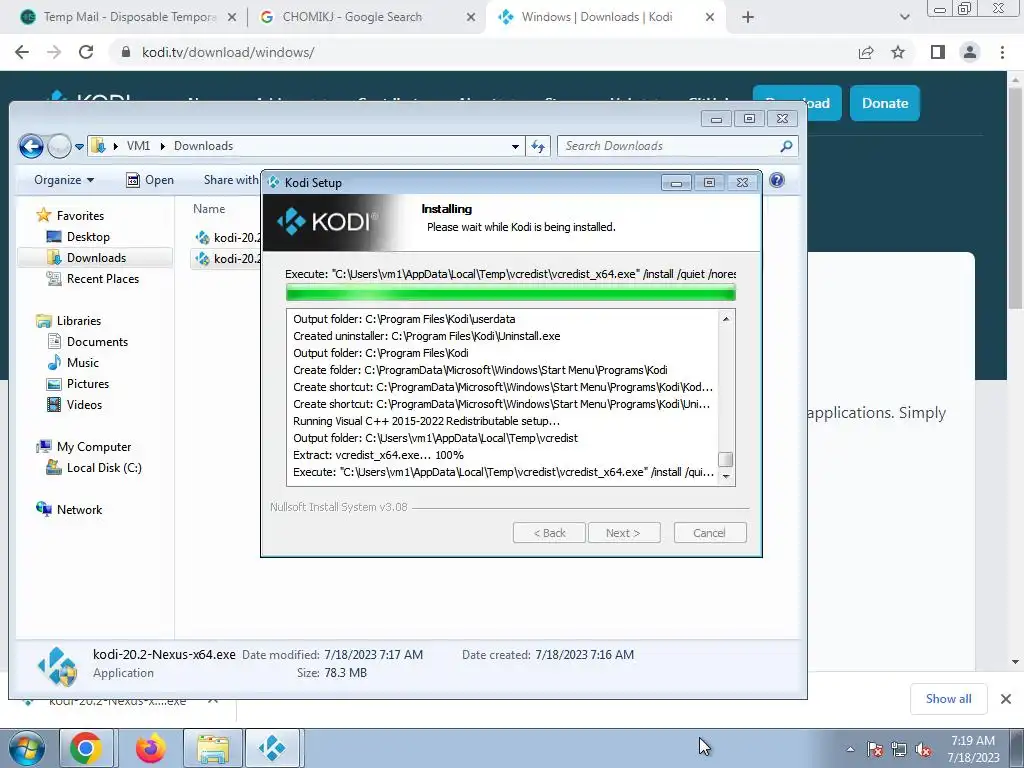1024x768 pixels.
Task: Expand the Explorer address bar history dropdown
Action: pyautogui.click(x=515, y=146)
